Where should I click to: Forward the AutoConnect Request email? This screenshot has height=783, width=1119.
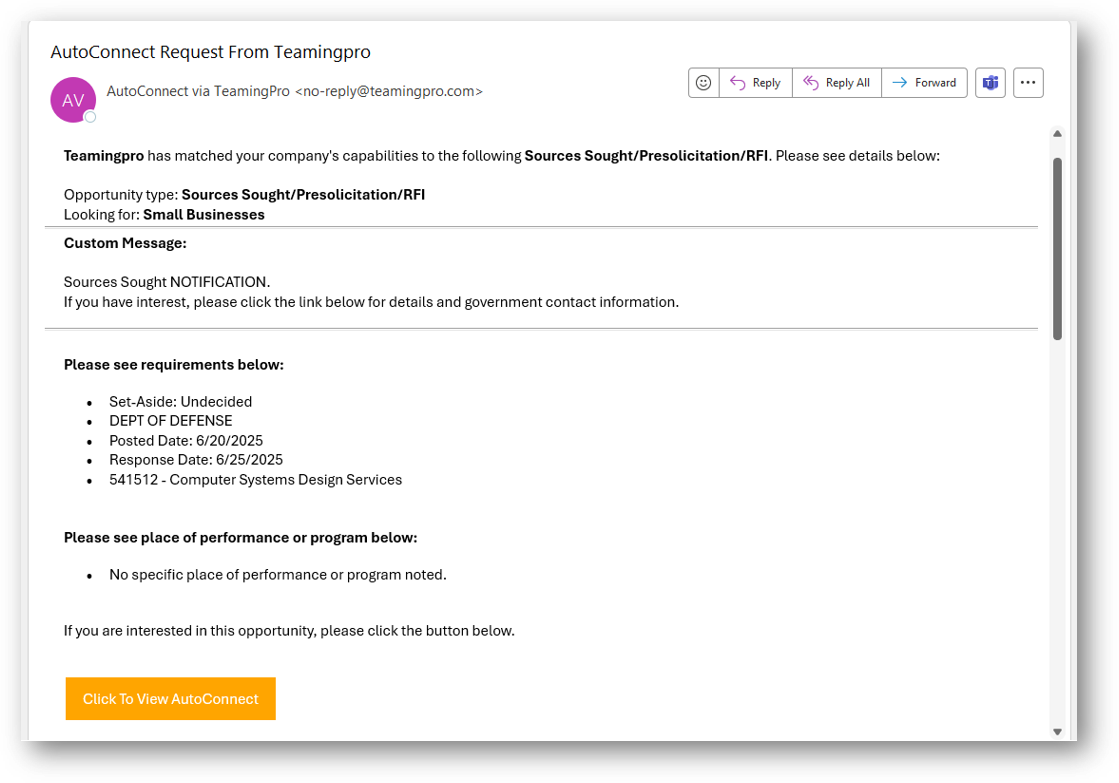pyautogui.click(x=924, y=83)
